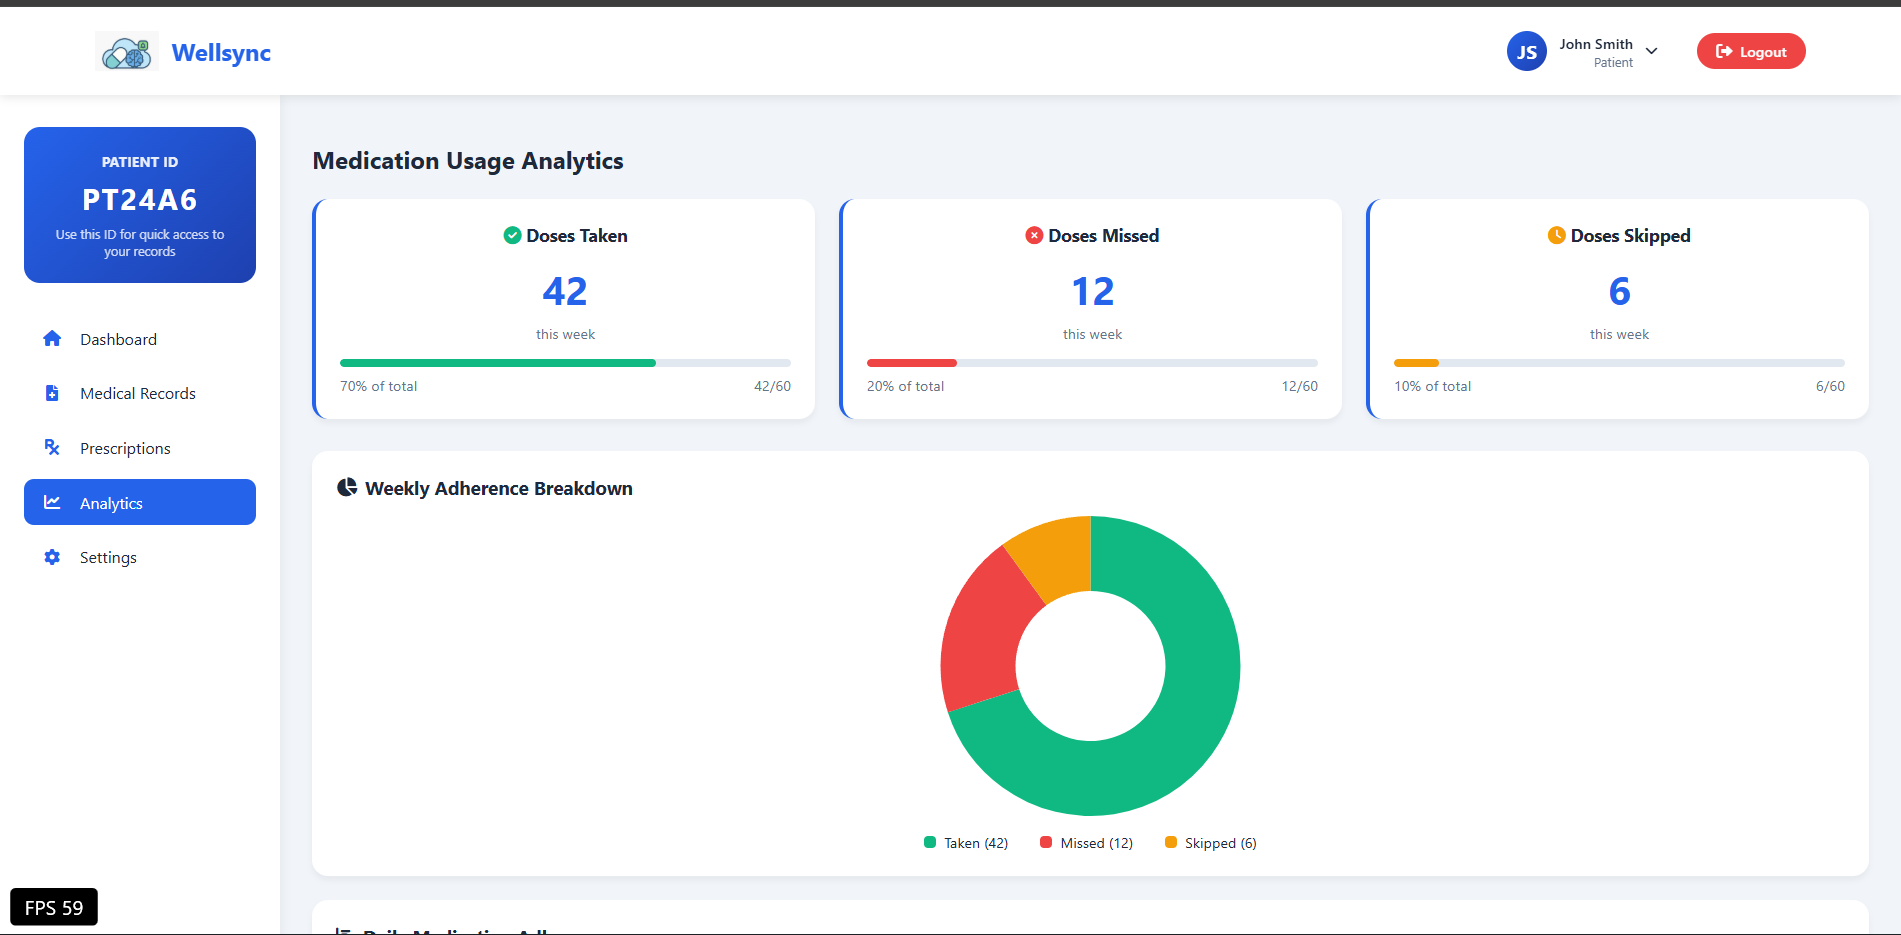
Task: Click the Analytics chart-line icon
Action: click(x=52, y=502)
